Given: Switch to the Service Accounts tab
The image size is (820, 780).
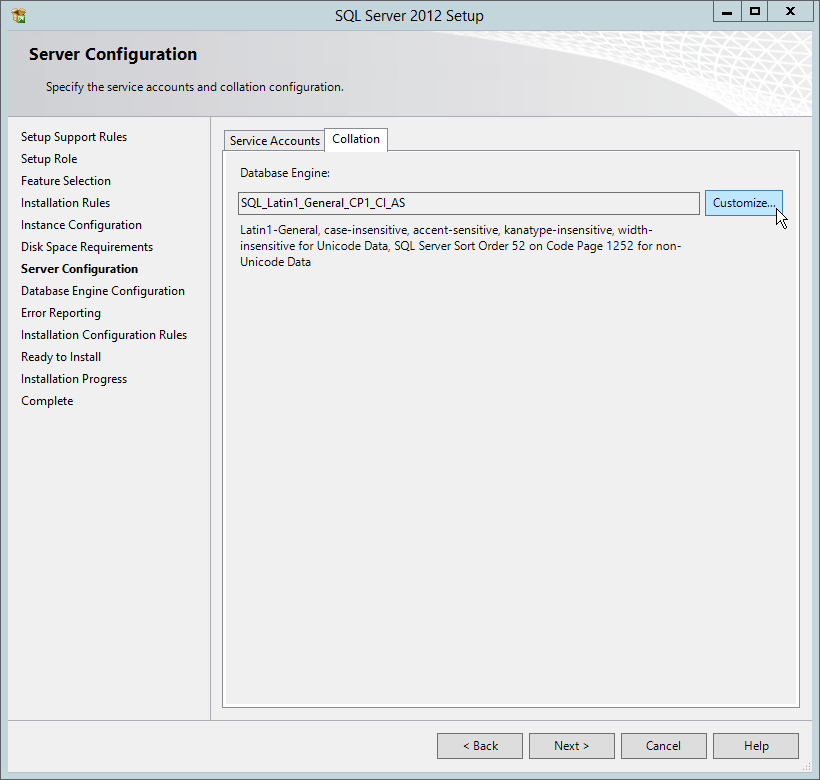Looking at the screenshot, I should point(274,140).
